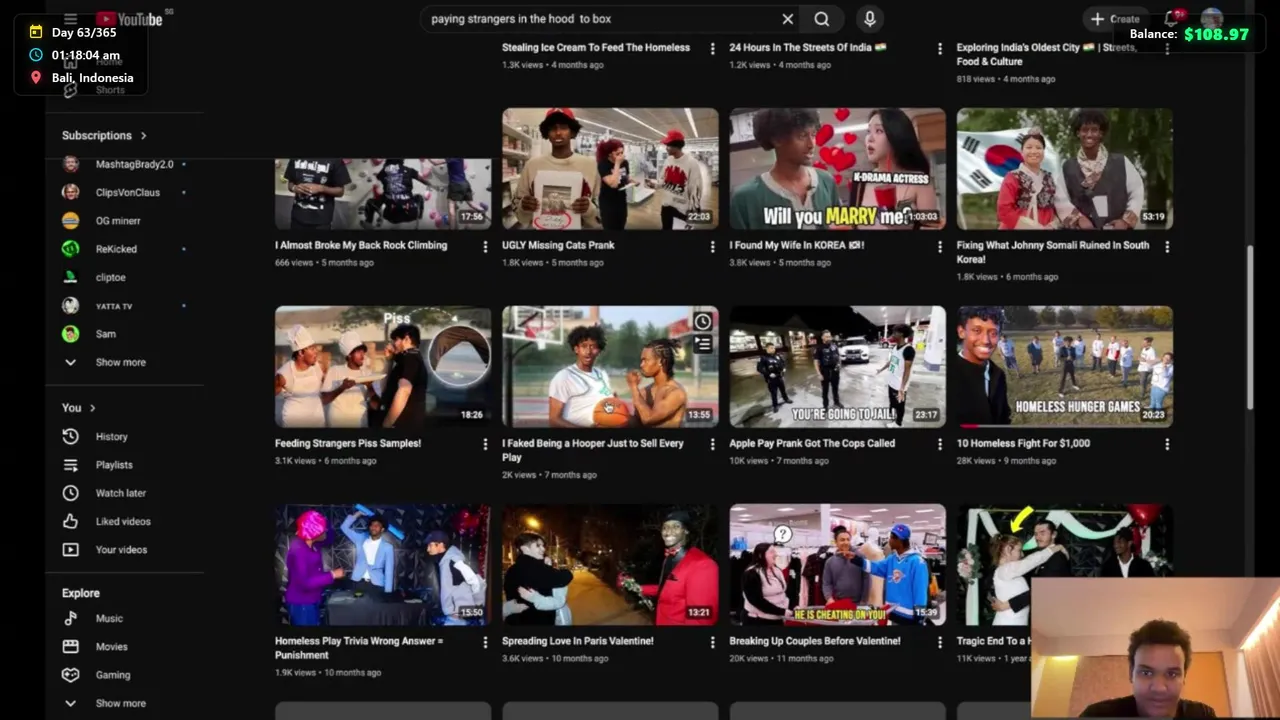
Task: Open the notifications bell
Action: pyautogui.click(x=1172, y=19)
